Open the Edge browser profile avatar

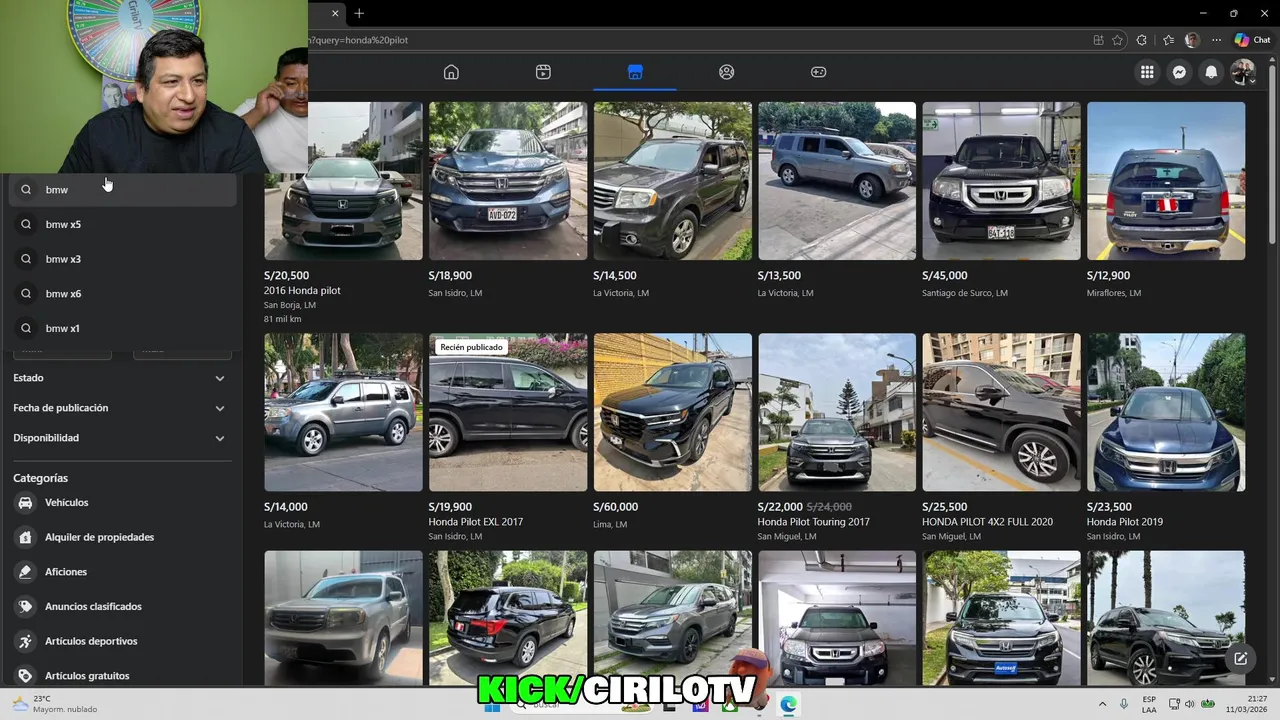1192,40
